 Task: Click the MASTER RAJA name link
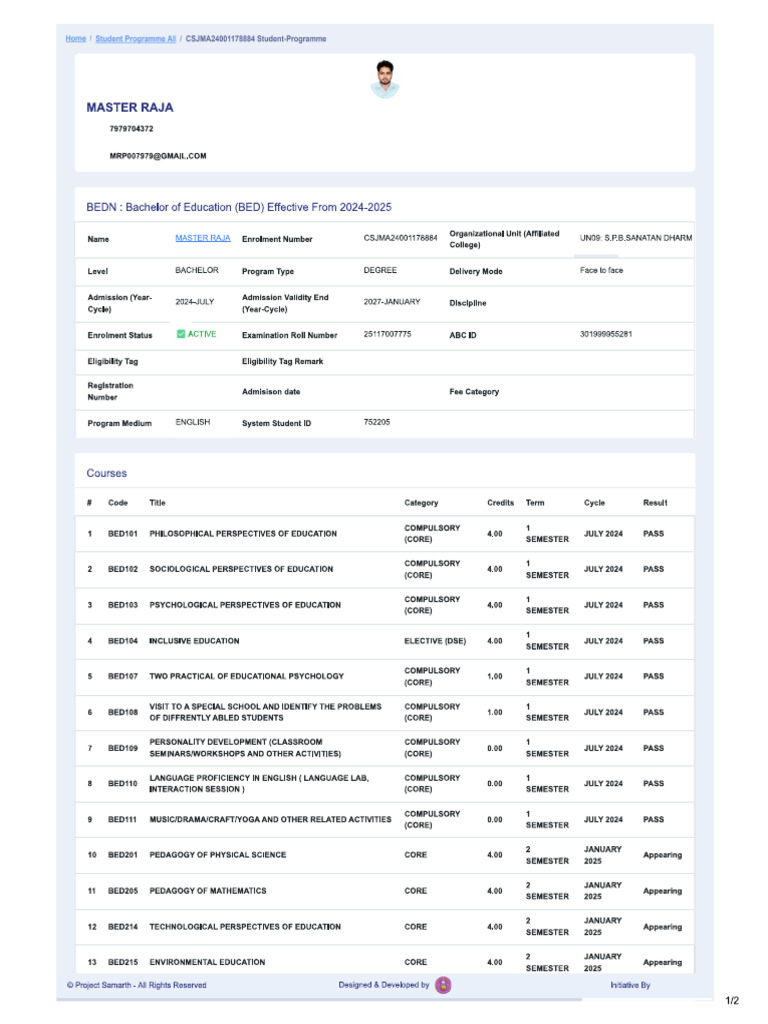tap(202, 238)
